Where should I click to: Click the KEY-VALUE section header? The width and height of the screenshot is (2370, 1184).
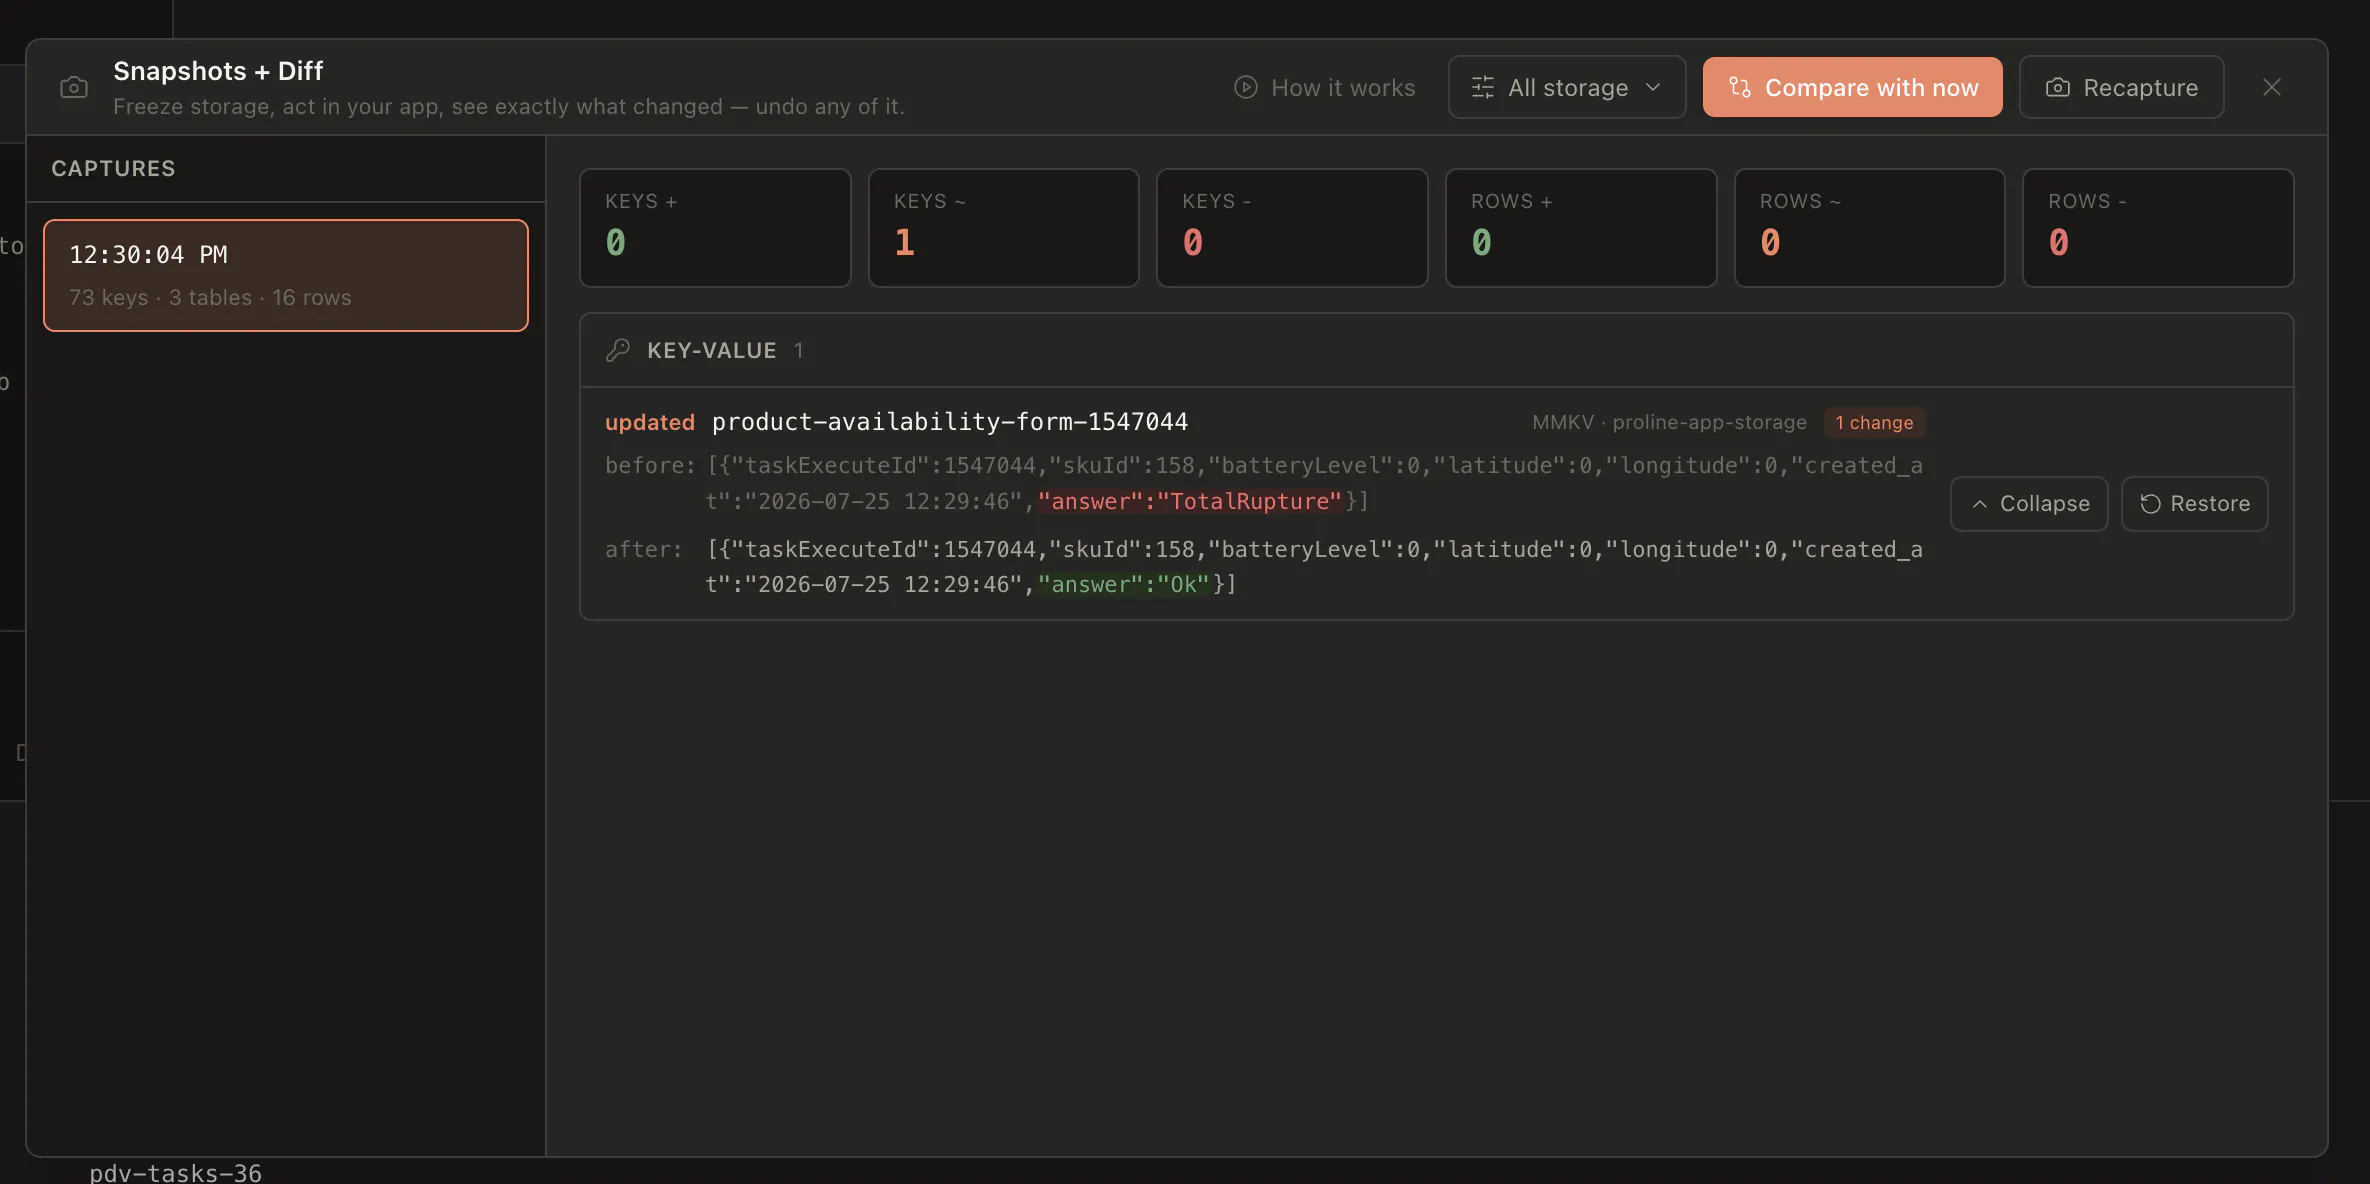pyautogui.click(x=1436, y=350)
